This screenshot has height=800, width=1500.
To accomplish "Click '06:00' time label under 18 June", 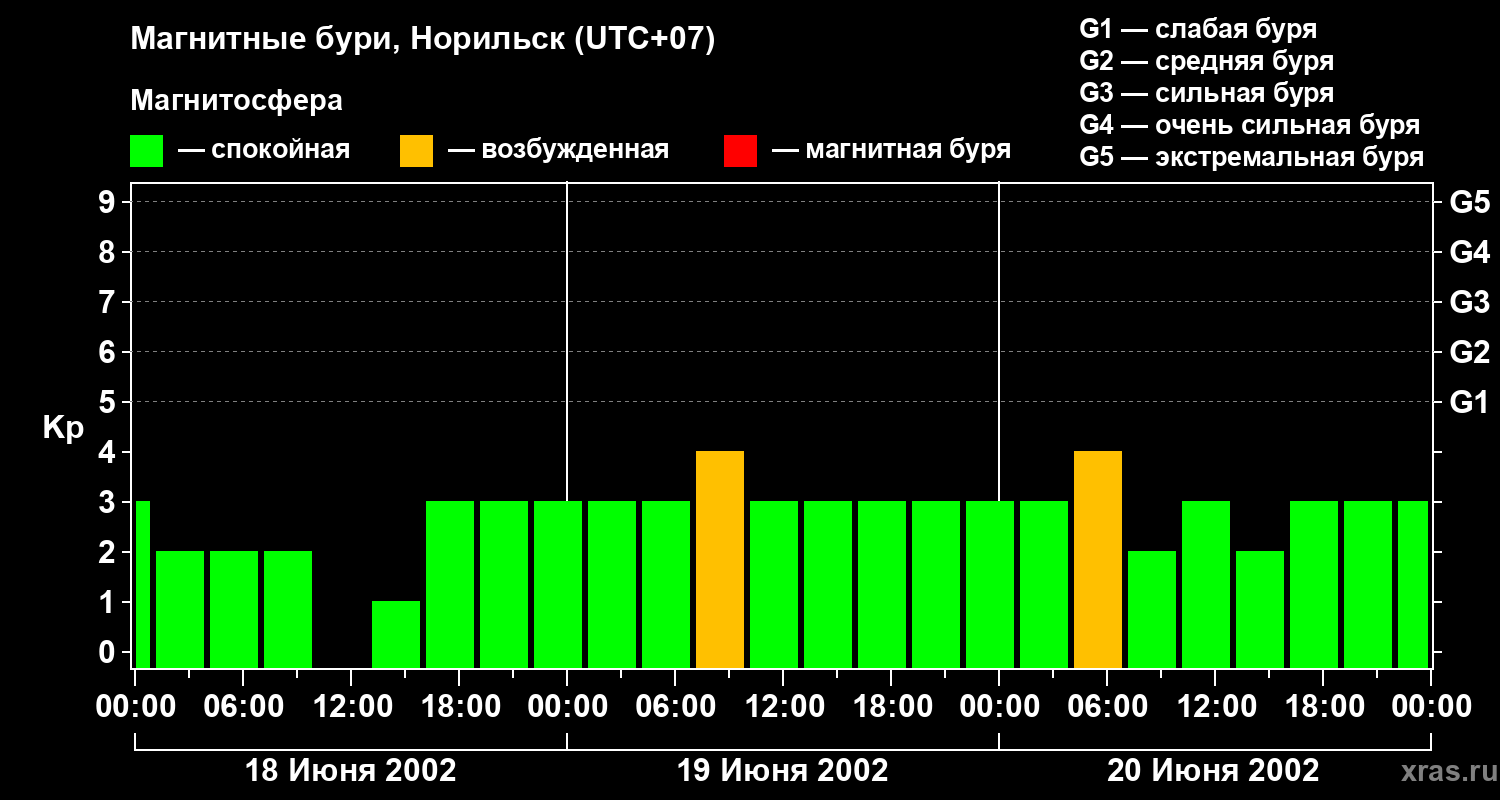I will (x=243, y=706).
